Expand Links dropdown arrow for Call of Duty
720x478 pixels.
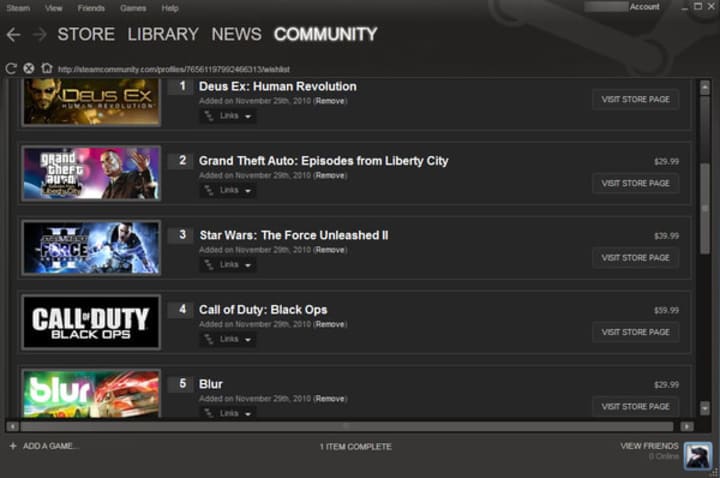click(x=248, y=340)
